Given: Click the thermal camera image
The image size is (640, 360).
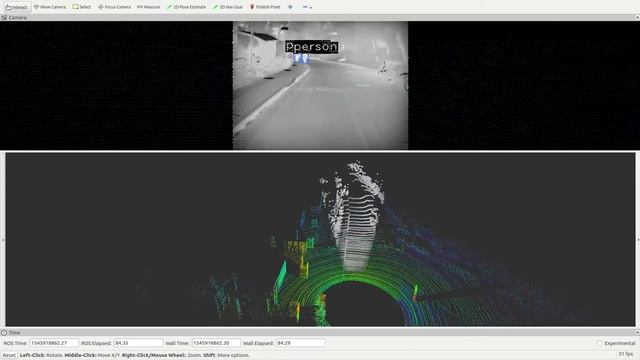Looking at the screenshot, I should pos(320,85).
